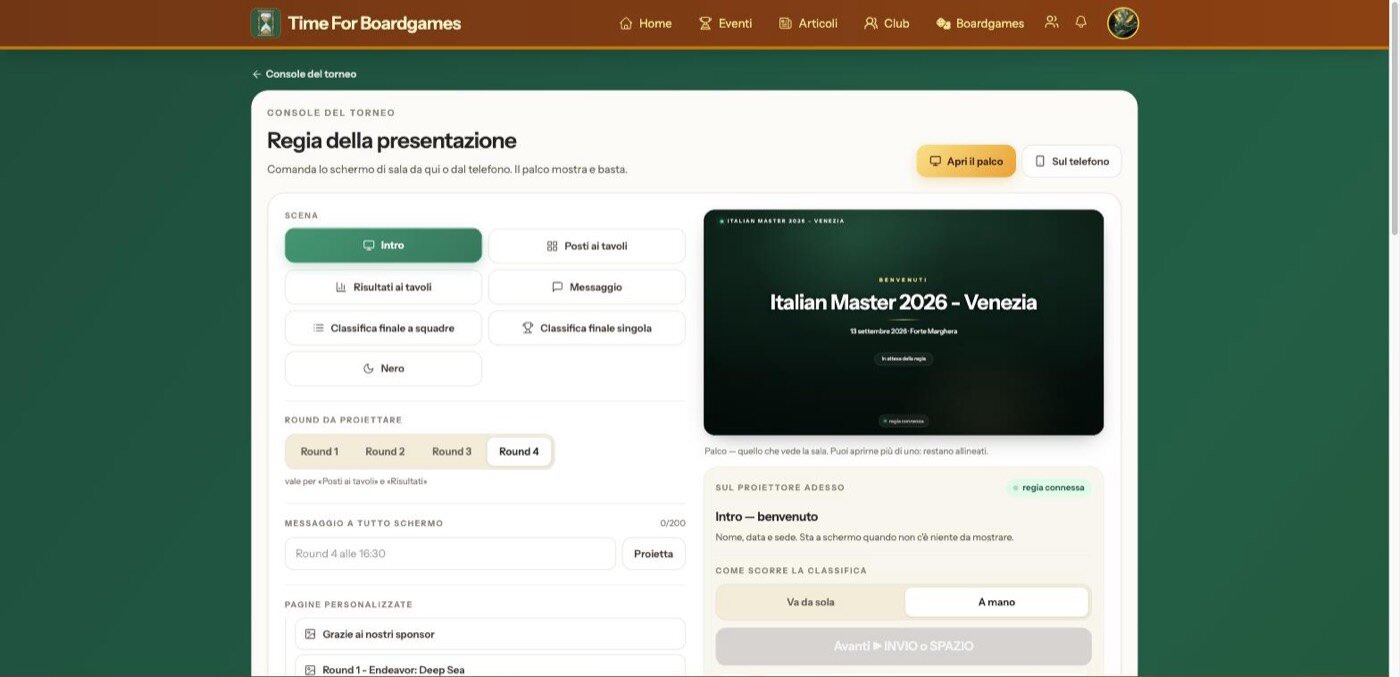Select the Risultati ai tavoli scene
Screen dimensions: 1400x677
pyautogui.click(x=383, y=287)
